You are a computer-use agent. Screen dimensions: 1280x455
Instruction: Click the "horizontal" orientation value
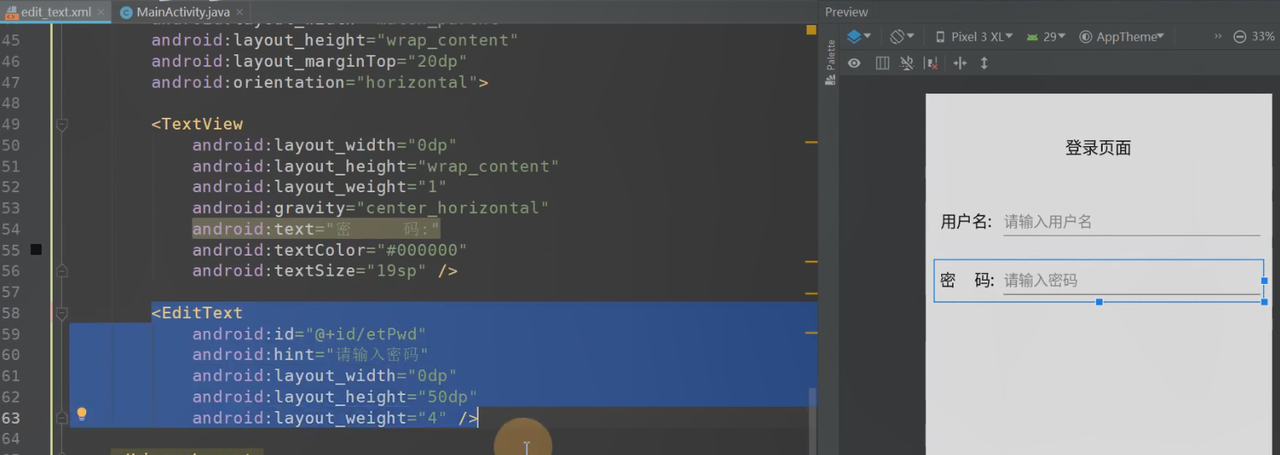click(x=417, y=83)
